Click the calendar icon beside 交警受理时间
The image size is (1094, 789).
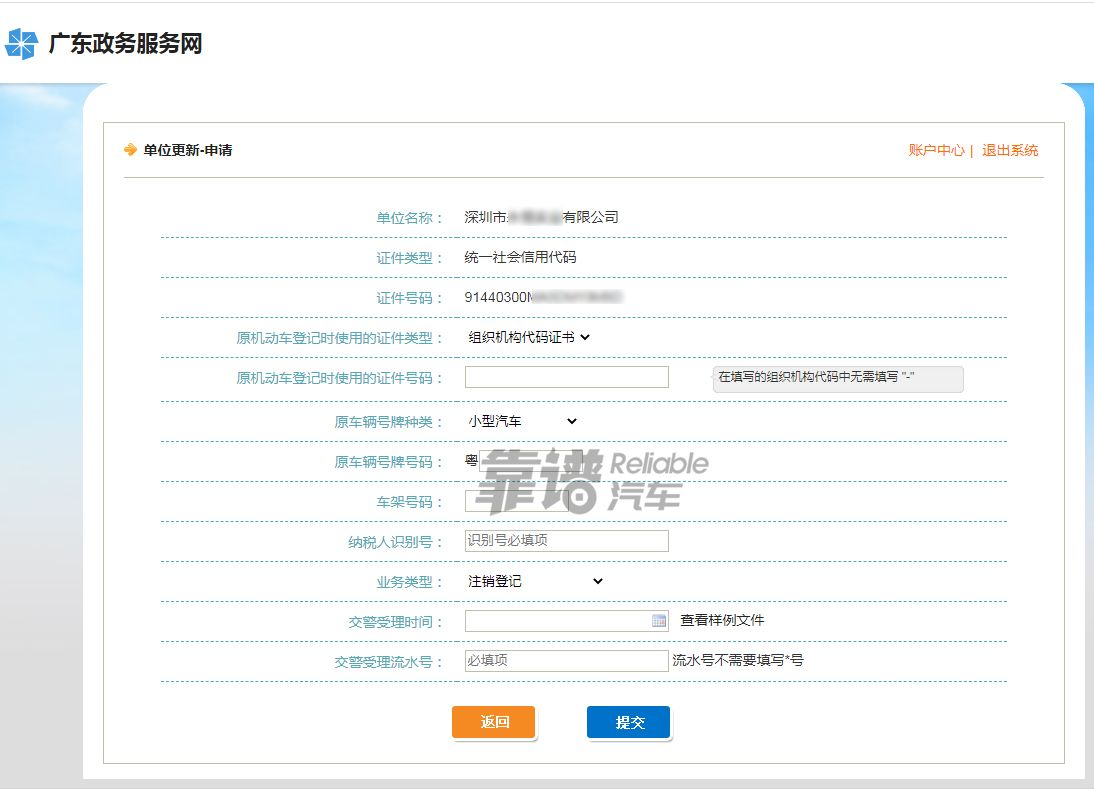659,620
